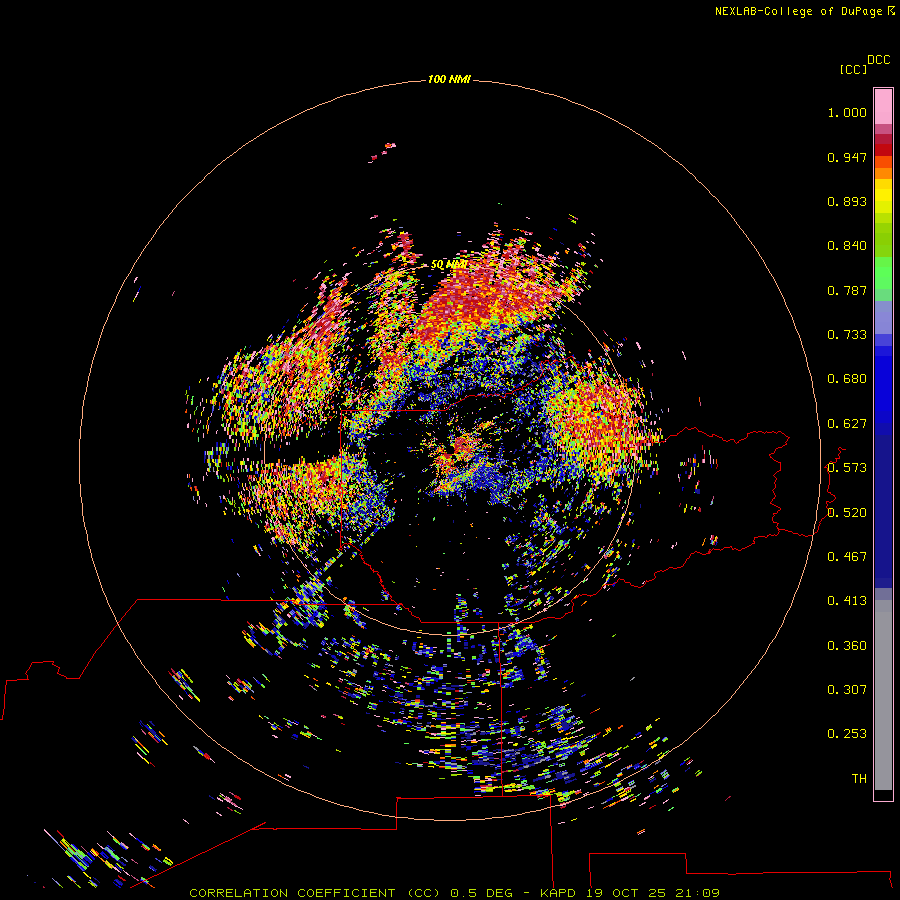Click the 0.520 legend value
900x900 pixels.
coord(847,513)
